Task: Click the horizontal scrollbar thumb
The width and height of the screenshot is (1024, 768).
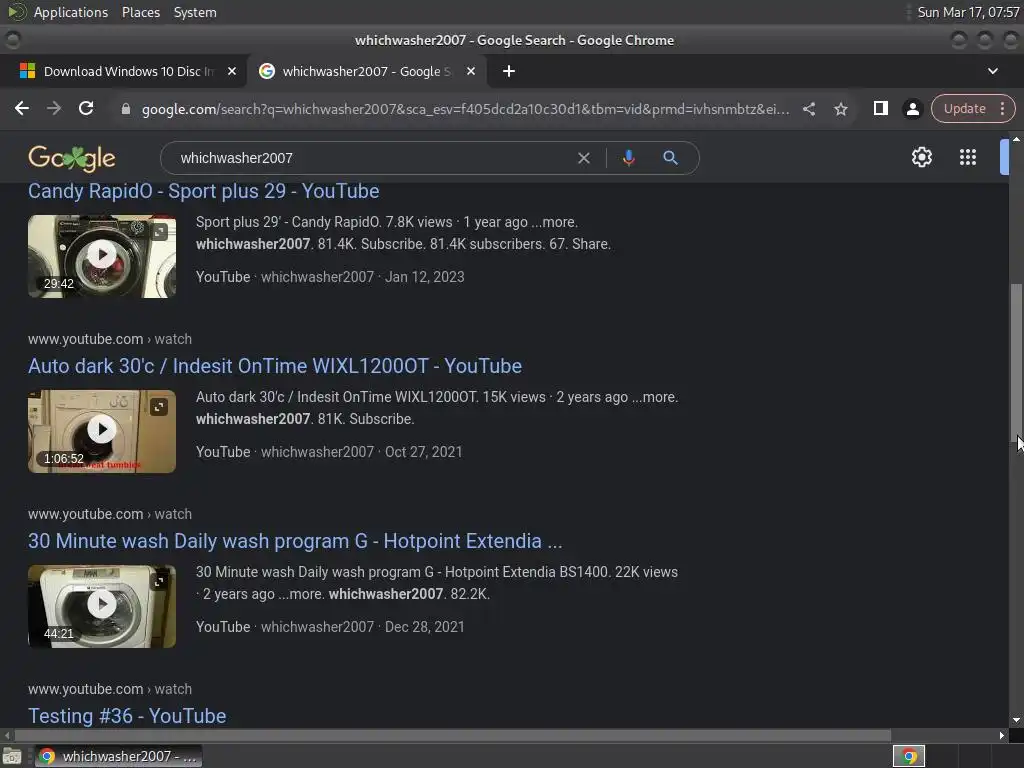Action: [x=452, y=735]
